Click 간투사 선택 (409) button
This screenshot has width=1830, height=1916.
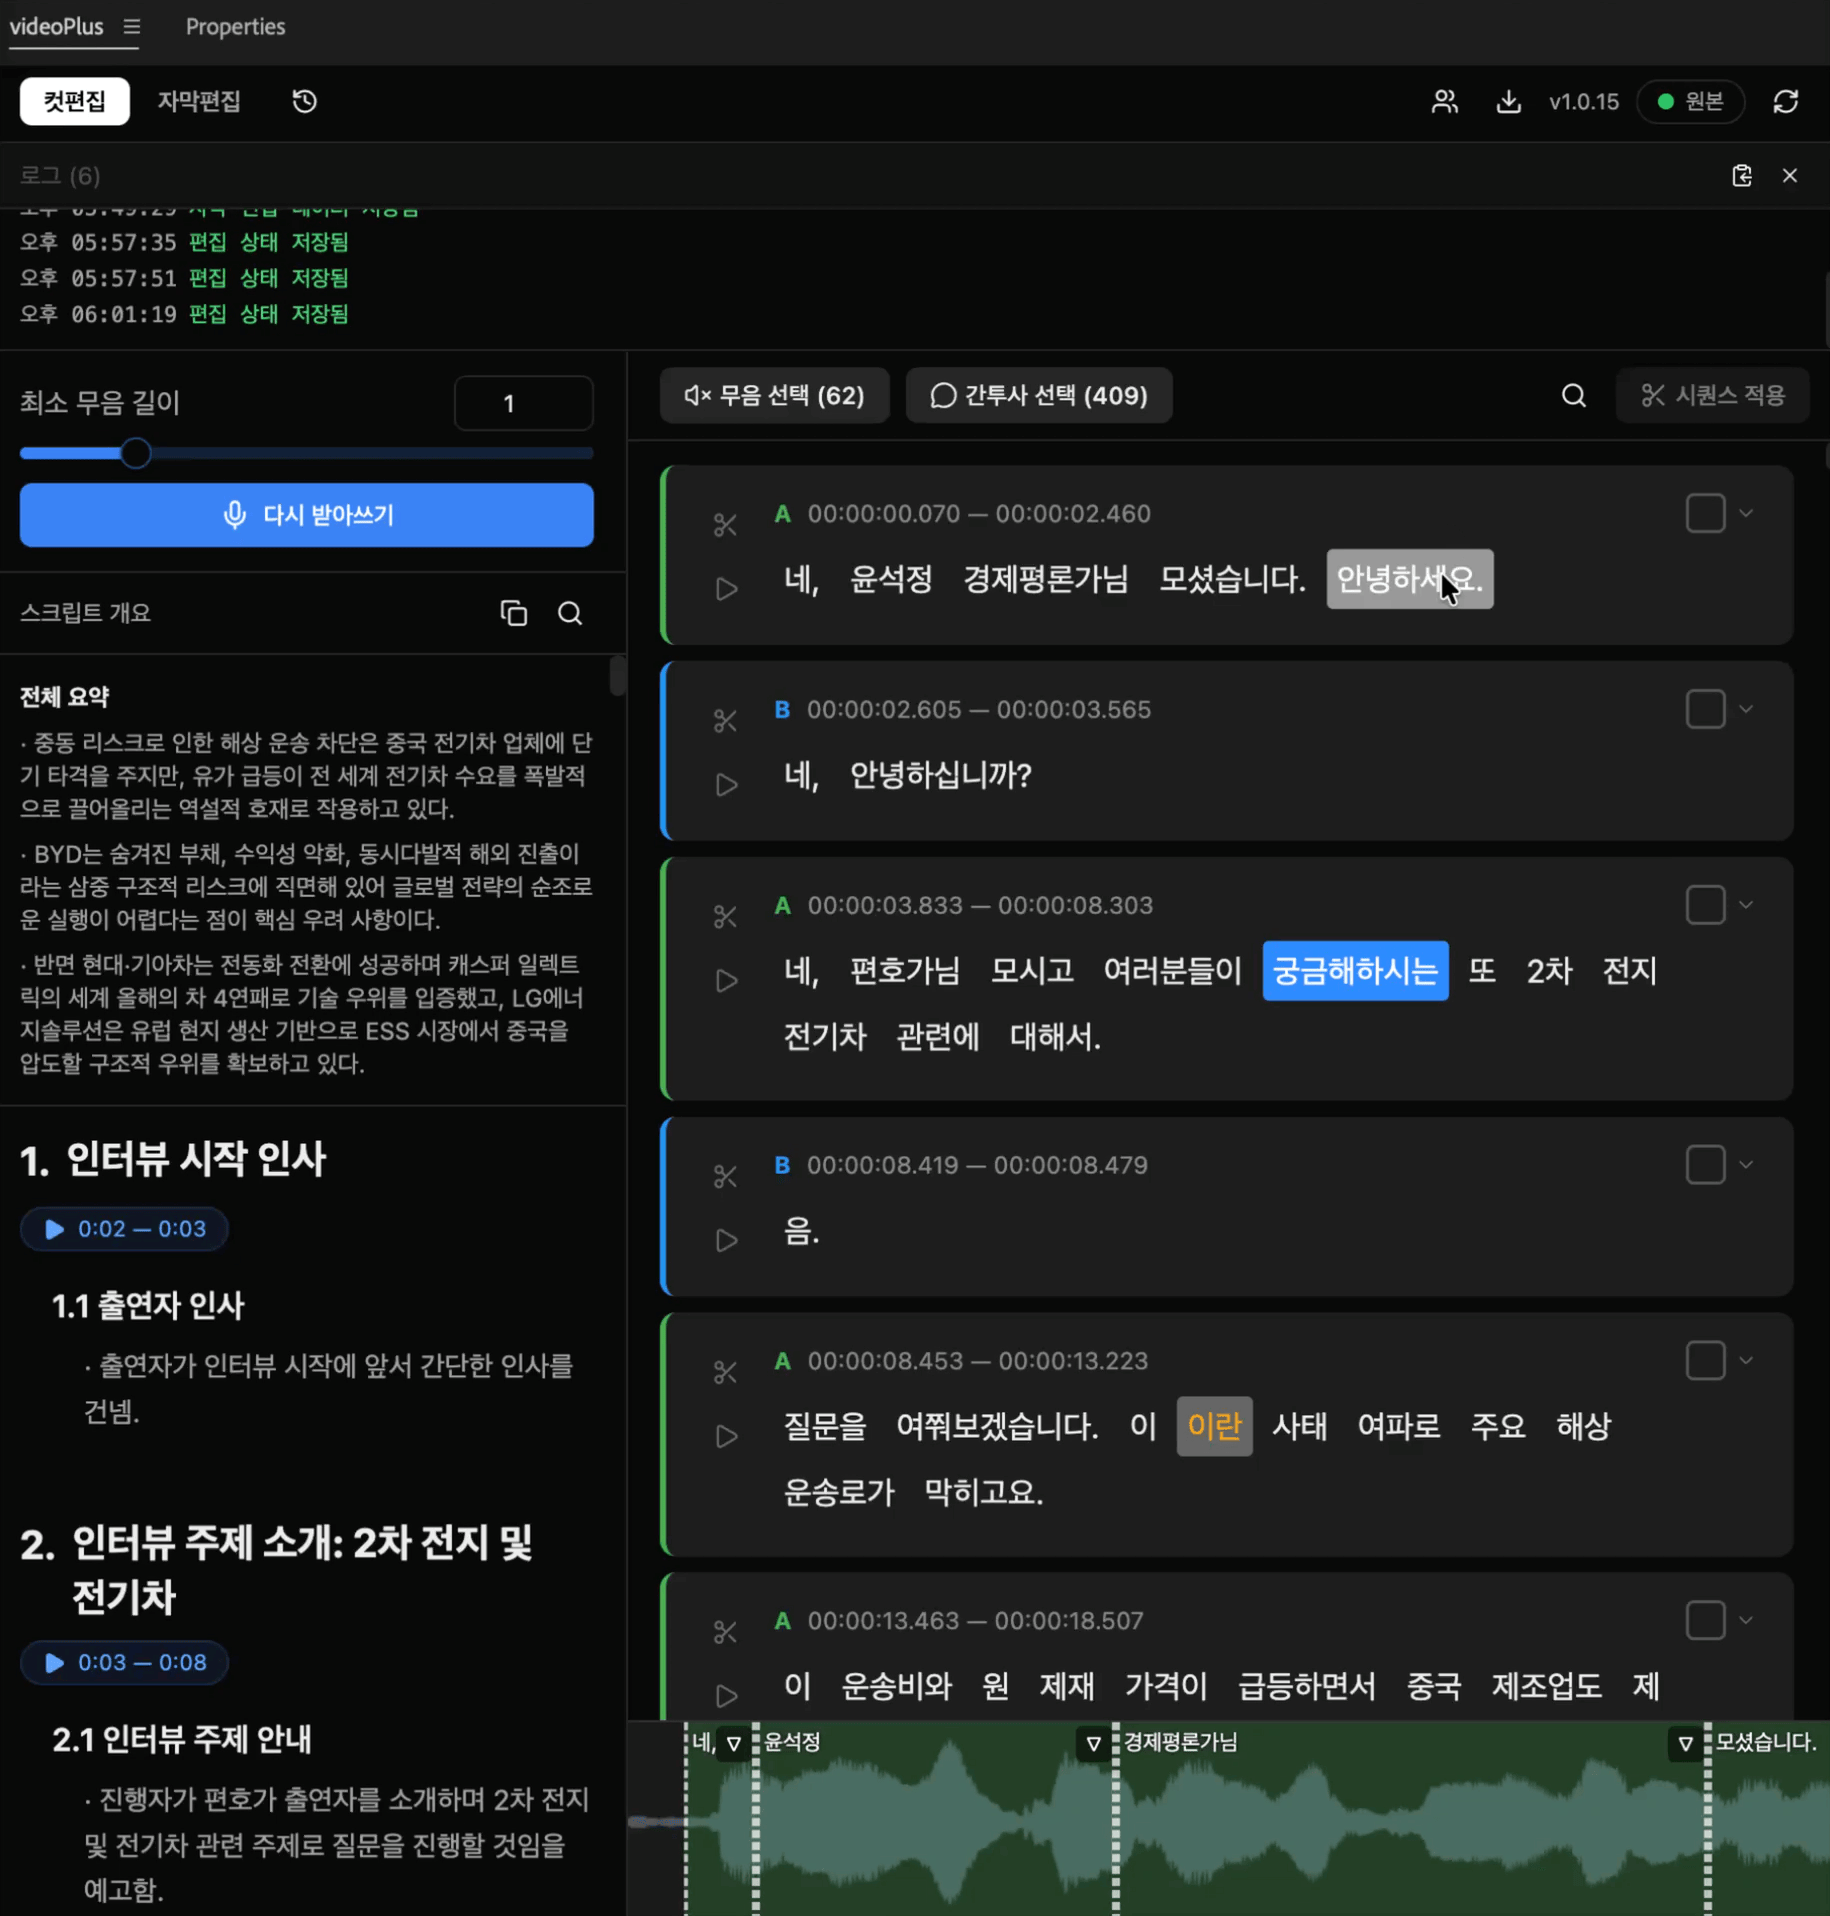1039,395
